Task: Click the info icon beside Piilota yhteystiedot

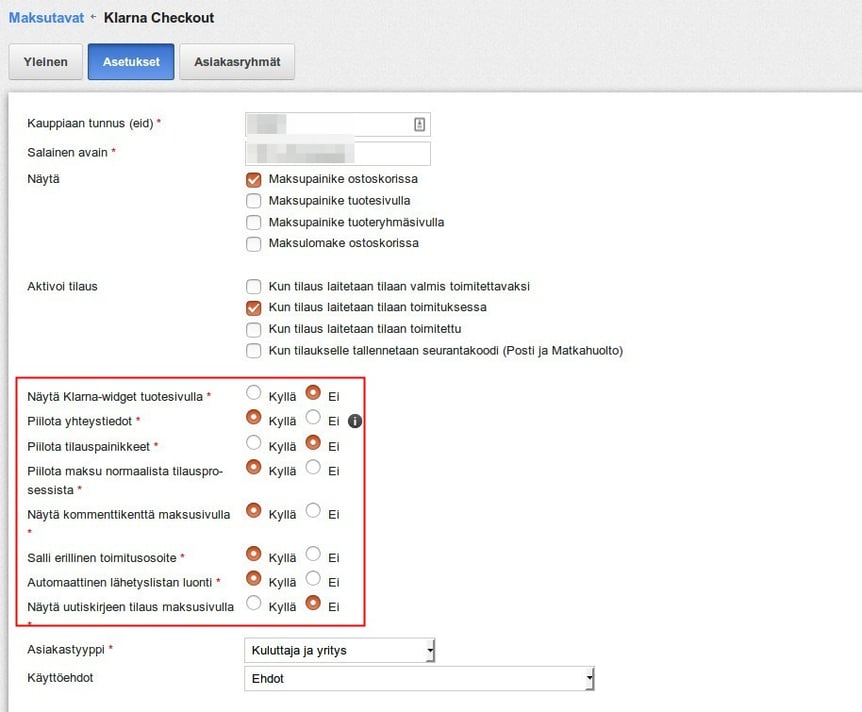Action: click(355, 421)
